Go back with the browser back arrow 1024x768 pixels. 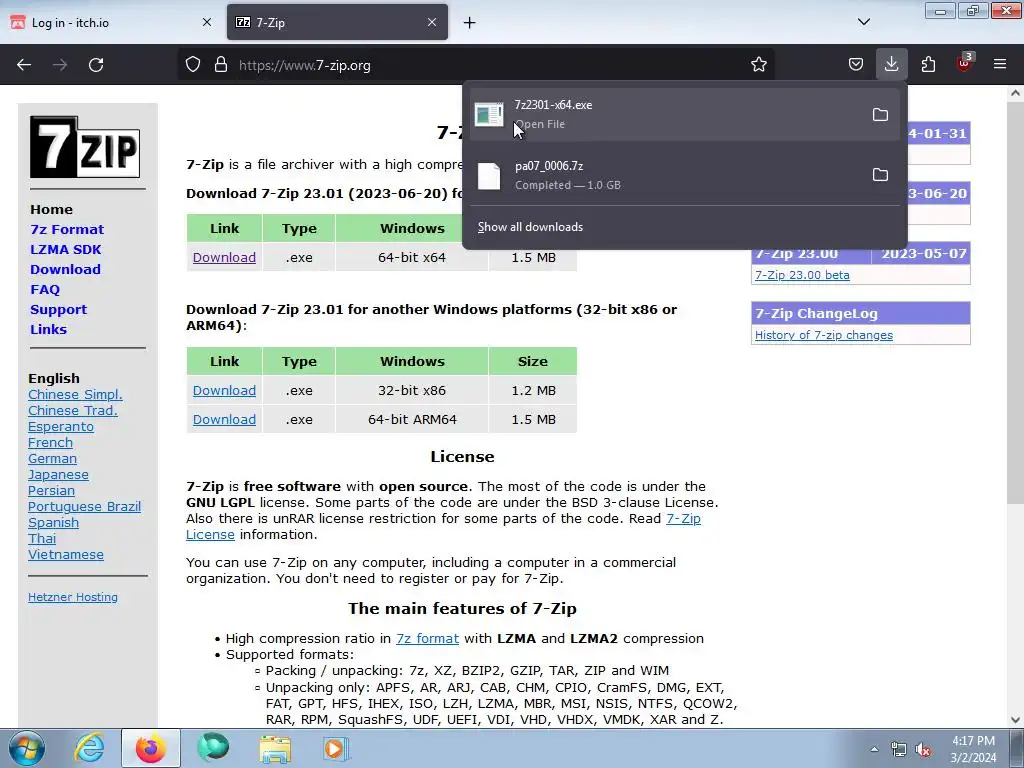tap(24, 65)
